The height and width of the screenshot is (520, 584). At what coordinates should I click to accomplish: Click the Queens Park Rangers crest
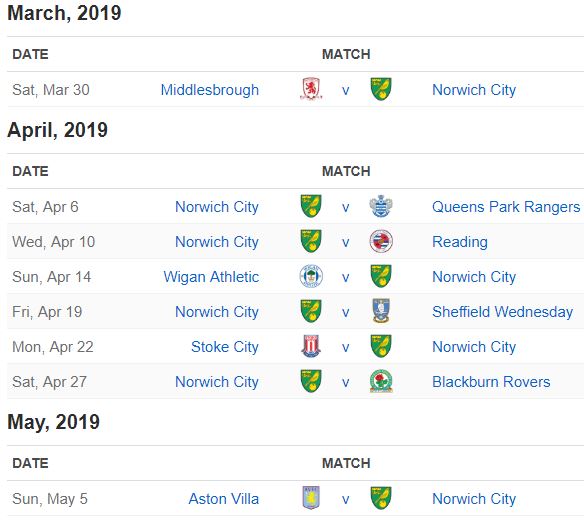pyautogui.click(x=381, y=206)
